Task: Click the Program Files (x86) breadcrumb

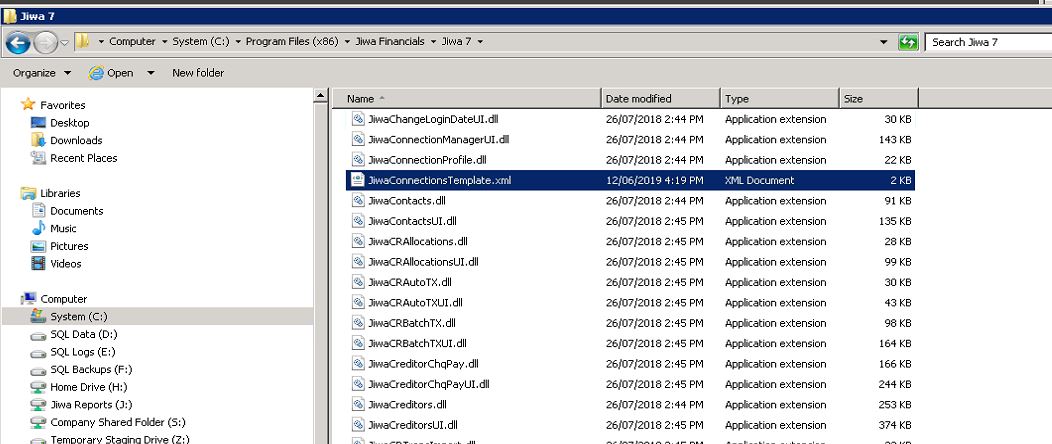Action: (292, 42)
